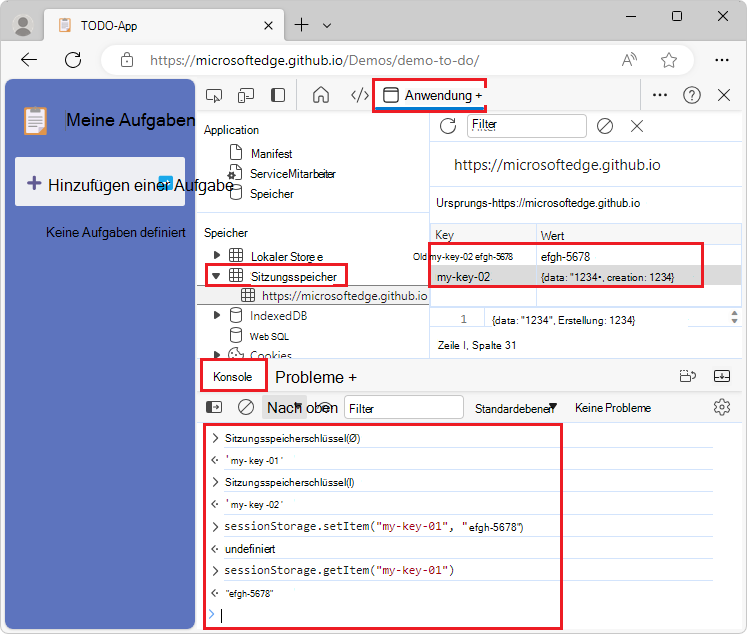Open DevTools Welcome home icon
Screen dimensions: 747x634
tap(321, 95)
